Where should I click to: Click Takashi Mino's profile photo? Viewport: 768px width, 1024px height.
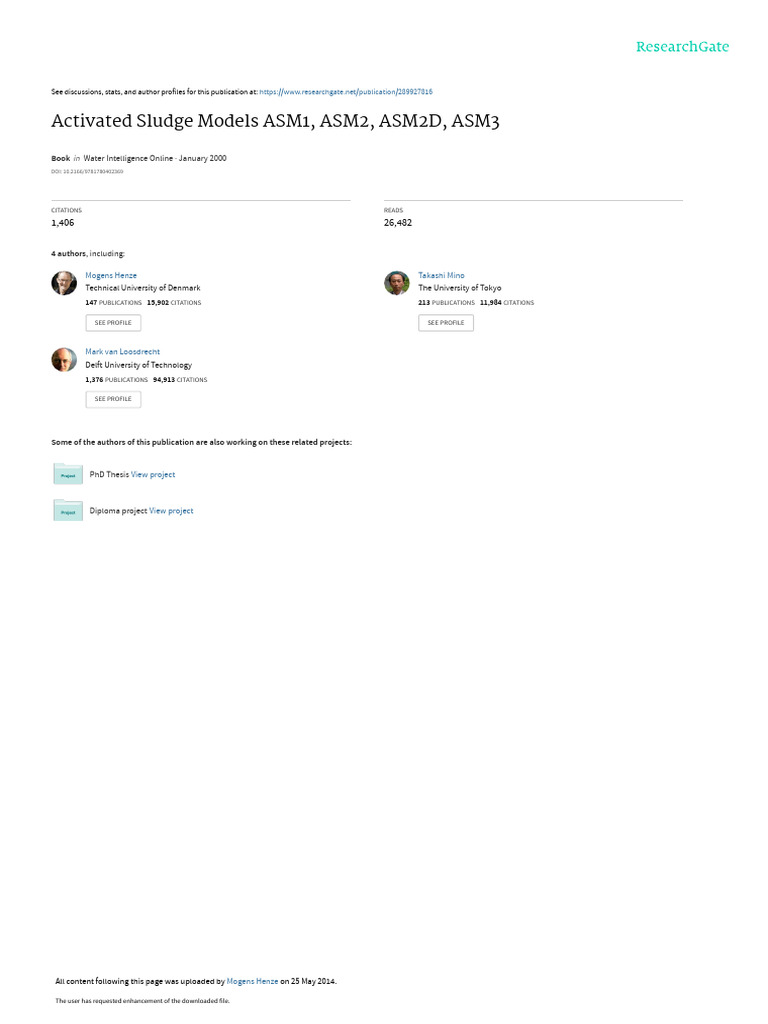pos(397,283)
